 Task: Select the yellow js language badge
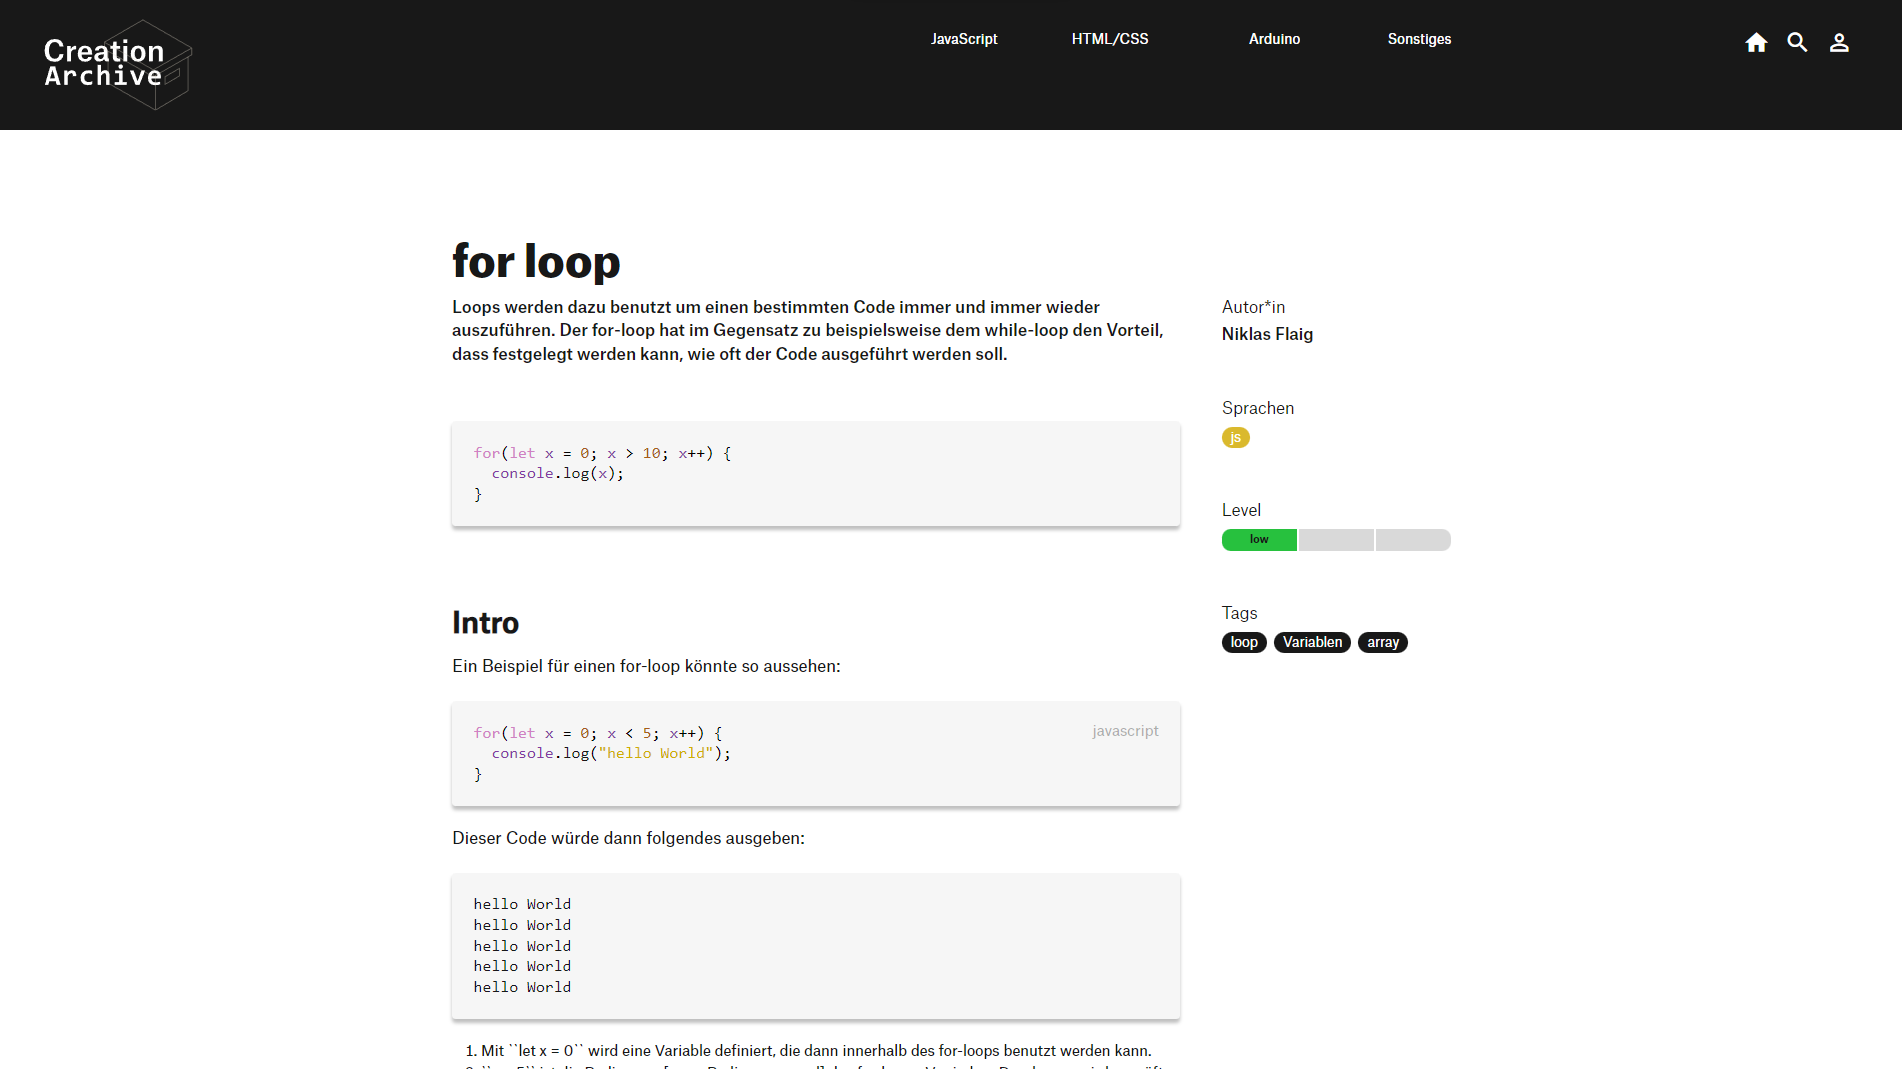click(1235, 437)
